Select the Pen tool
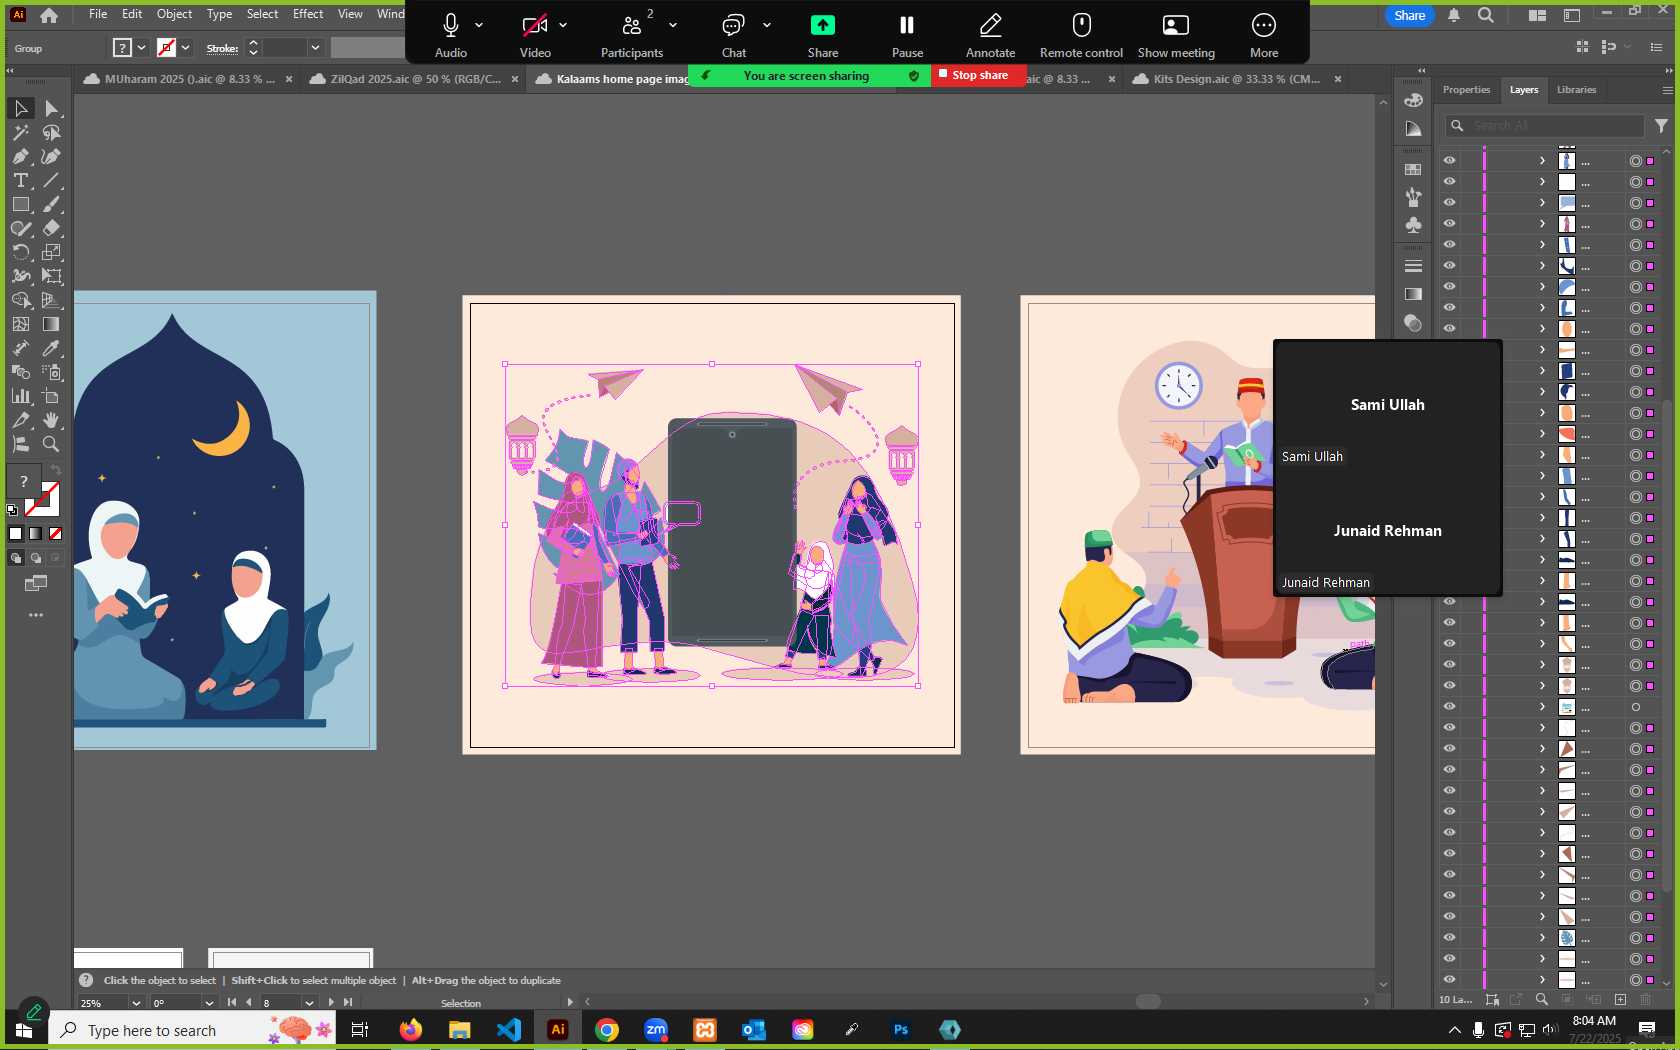The image size is (1680, 1050). 20,156
